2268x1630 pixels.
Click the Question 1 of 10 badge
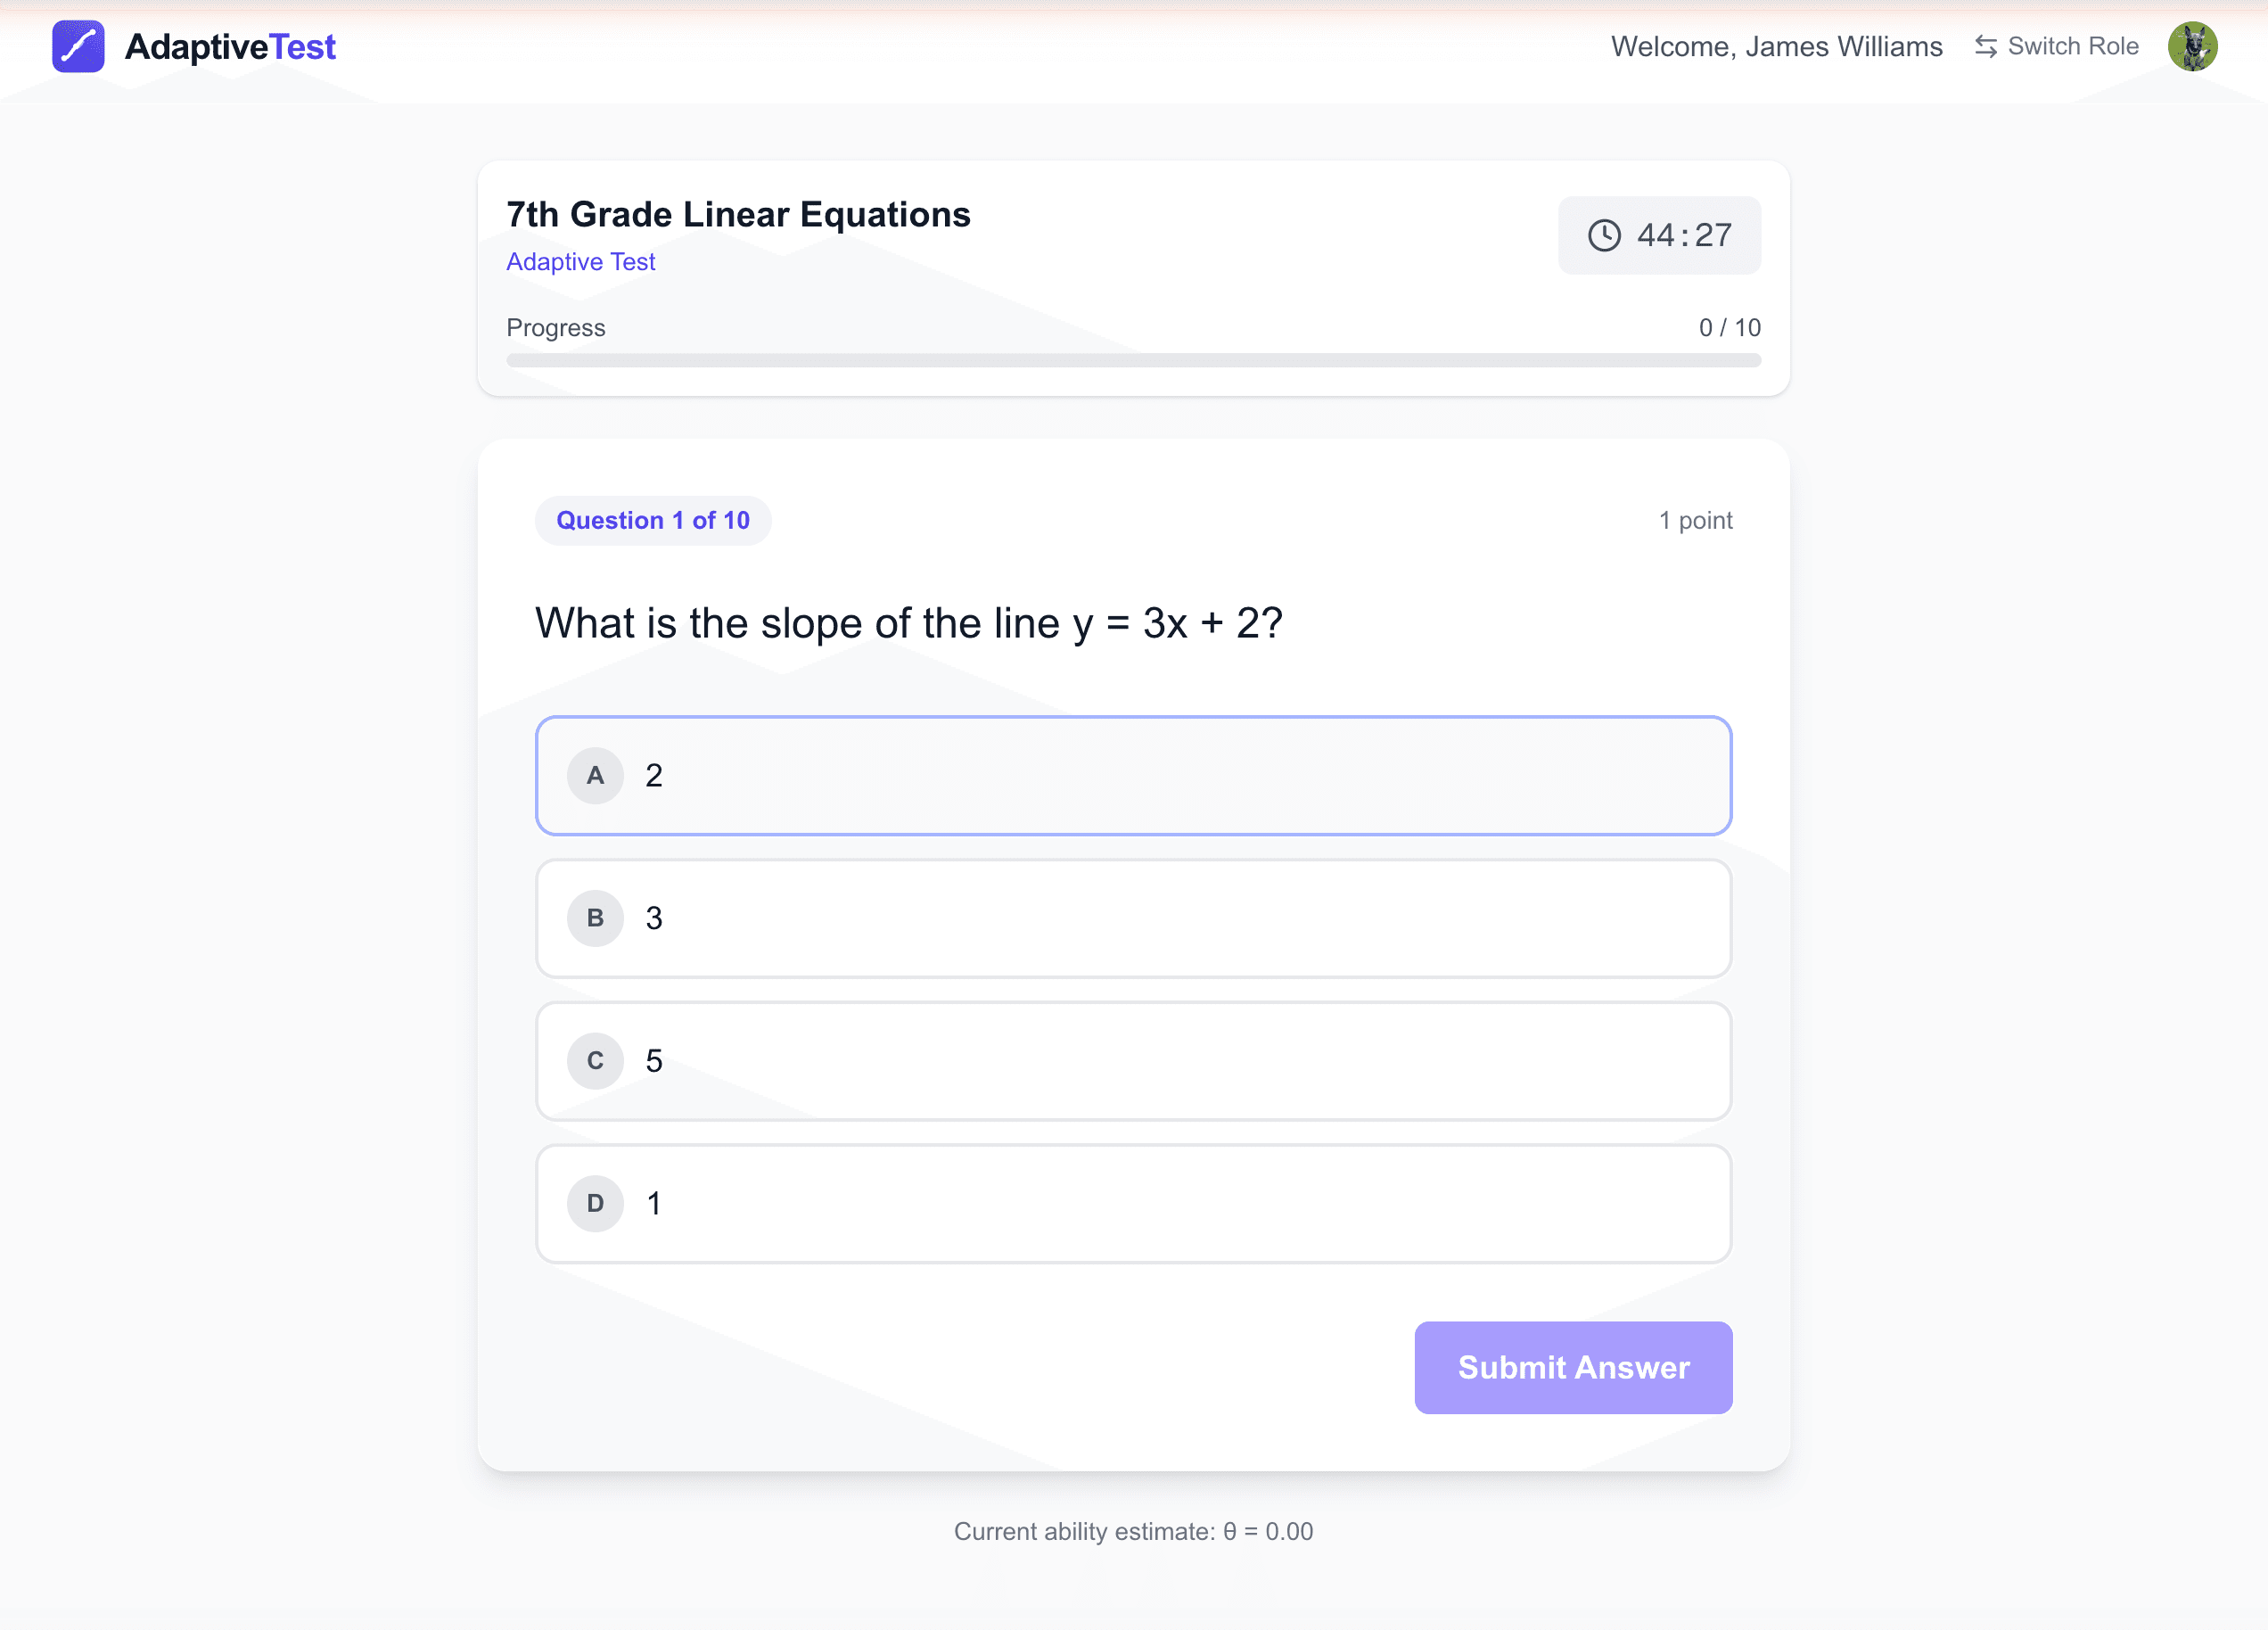653,520
